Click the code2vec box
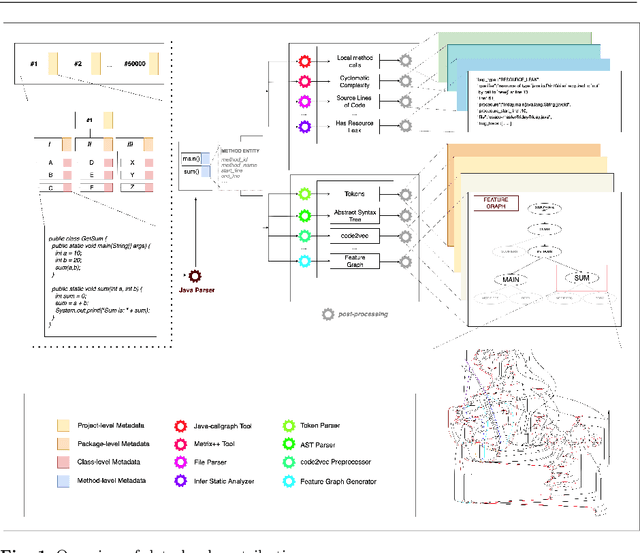 point(345,237)
